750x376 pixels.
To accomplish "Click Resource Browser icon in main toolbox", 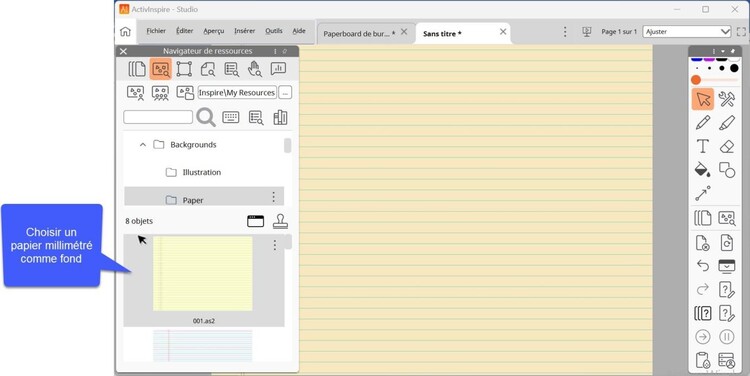I will tap(727, 218).
